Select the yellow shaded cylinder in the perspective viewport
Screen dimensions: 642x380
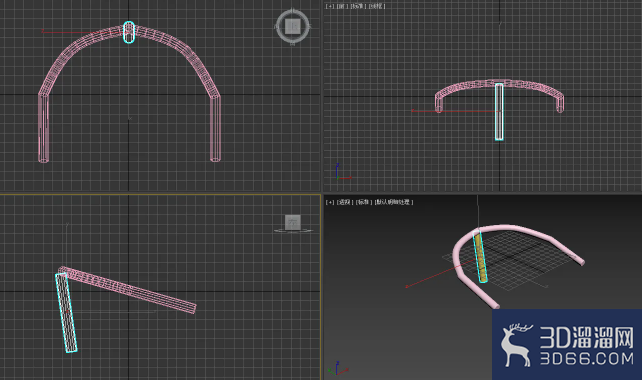point(480,258)
